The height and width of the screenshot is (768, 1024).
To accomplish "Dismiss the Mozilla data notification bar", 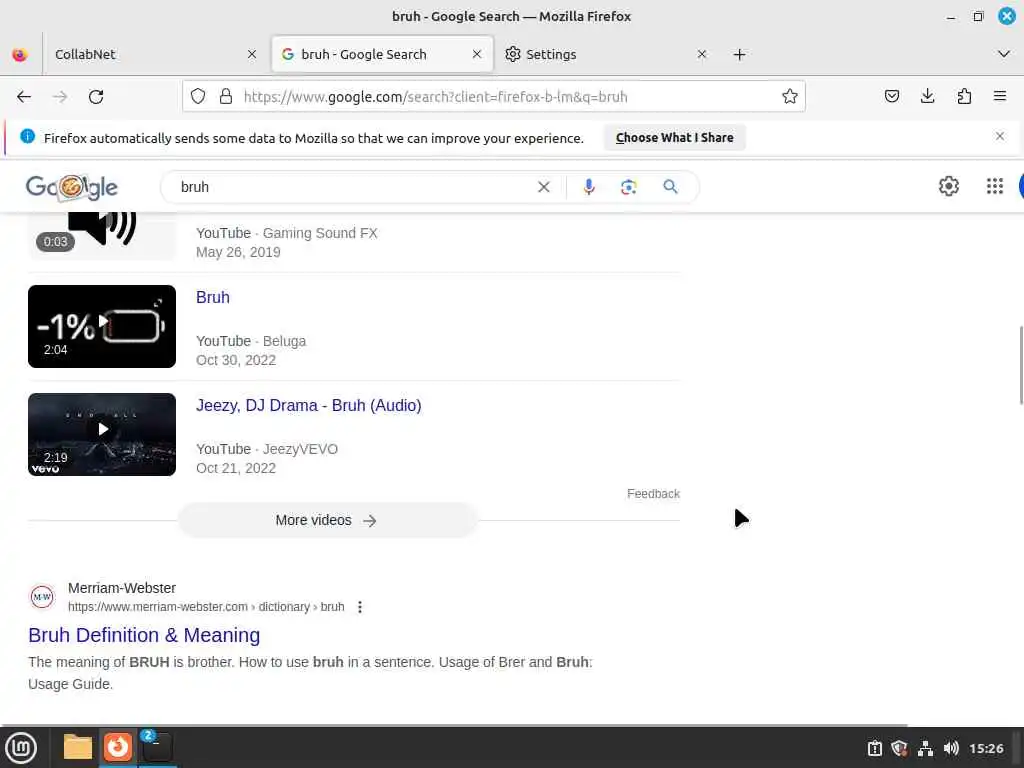I will (x=1000, y=136).
